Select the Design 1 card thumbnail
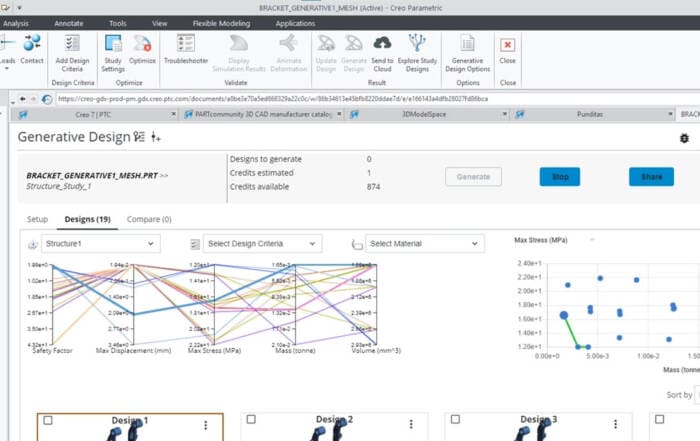Screen dimensions: 700x441 pos(124,429)
